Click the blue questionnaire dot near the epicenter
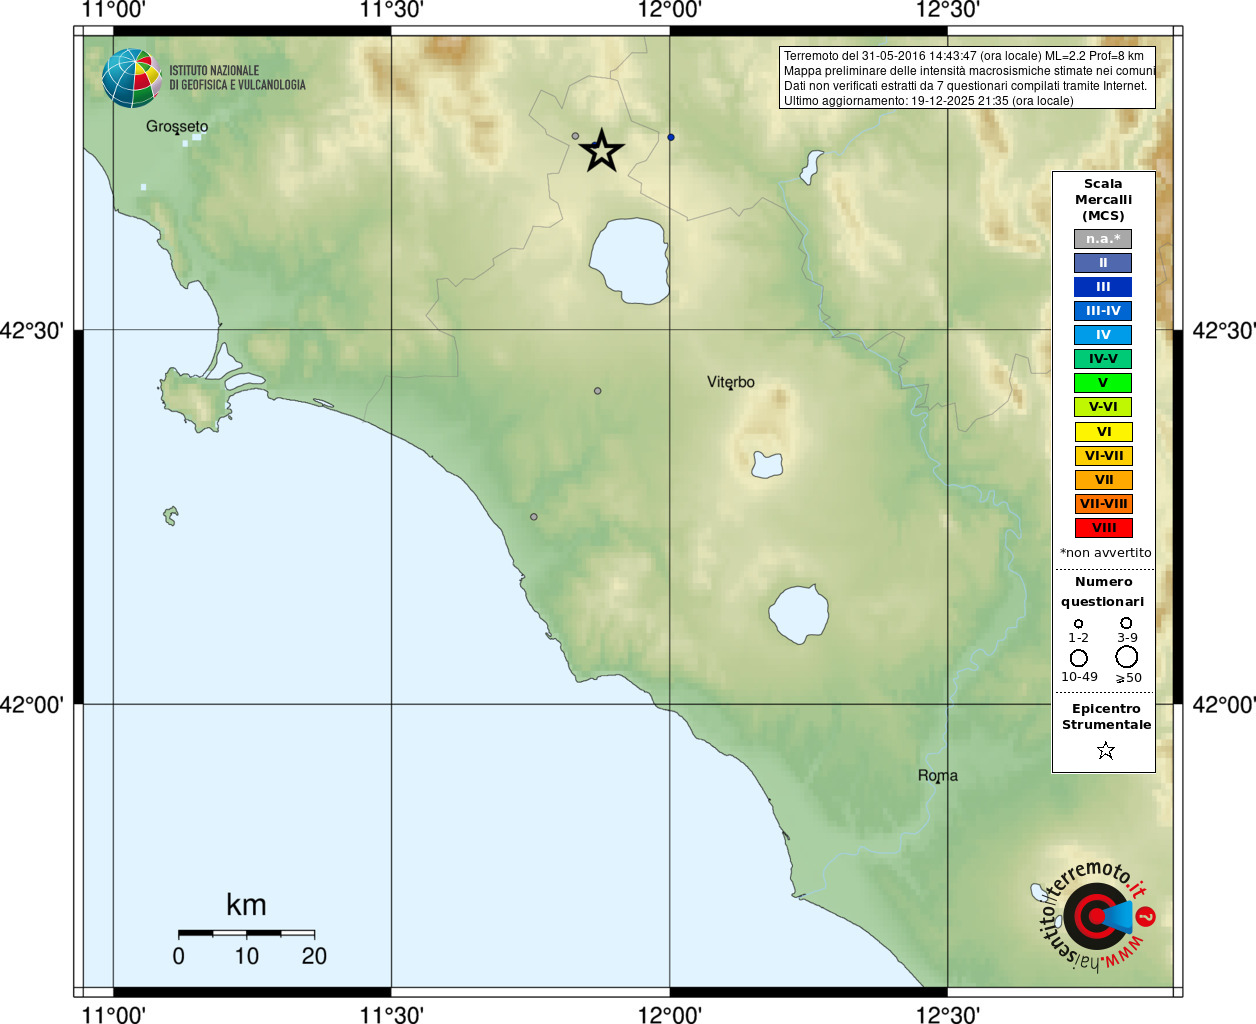 [671, 137]
